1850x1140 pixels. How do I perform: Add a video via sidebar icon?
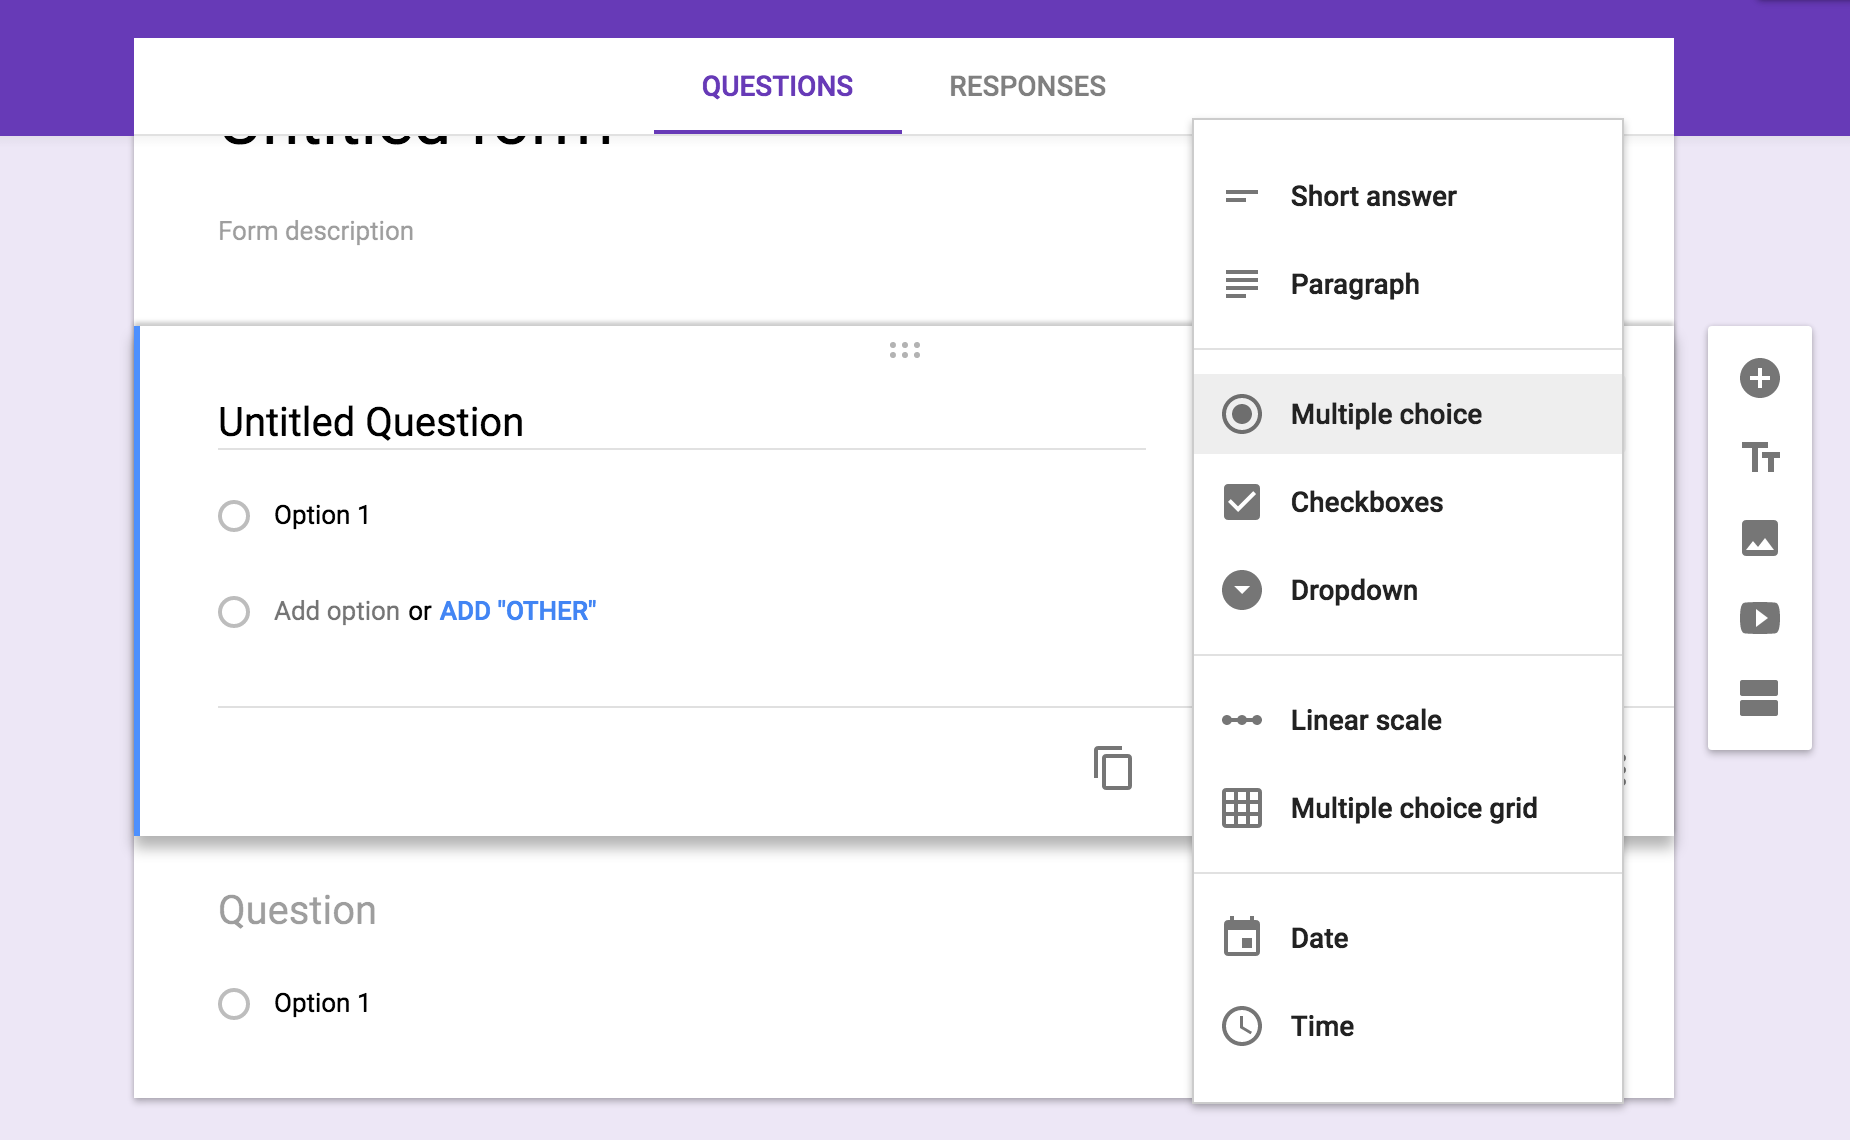1760,618
